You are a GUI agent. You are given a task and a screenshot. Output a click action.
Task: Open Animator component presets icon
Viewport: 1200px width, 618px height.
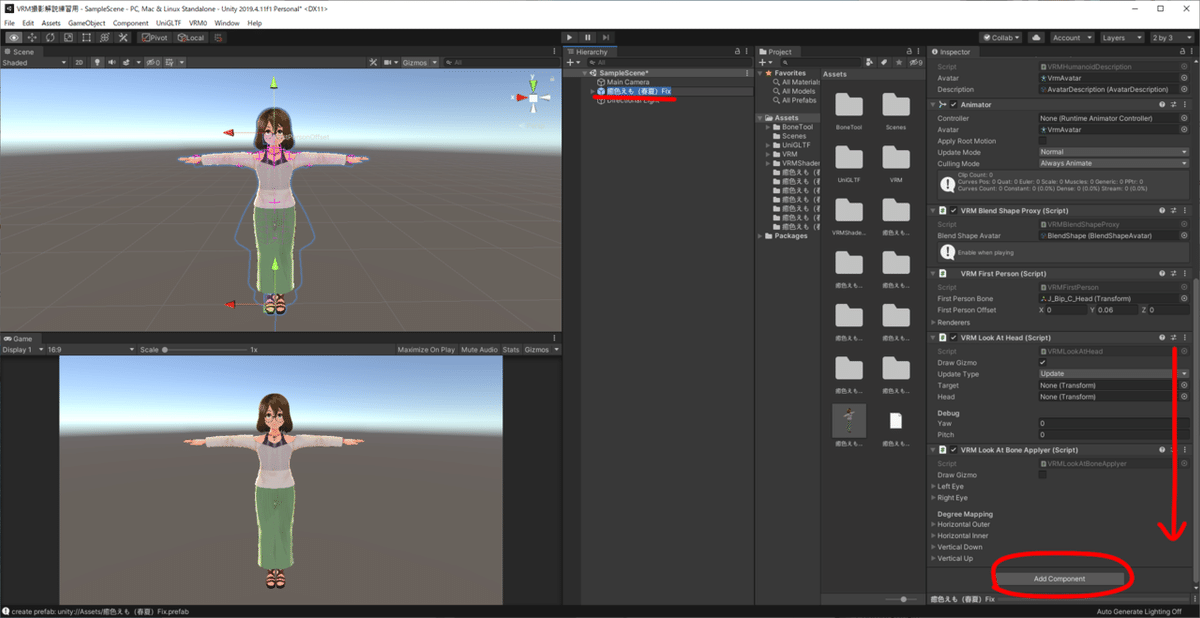pyautogui.click(x=1173, y=104)
